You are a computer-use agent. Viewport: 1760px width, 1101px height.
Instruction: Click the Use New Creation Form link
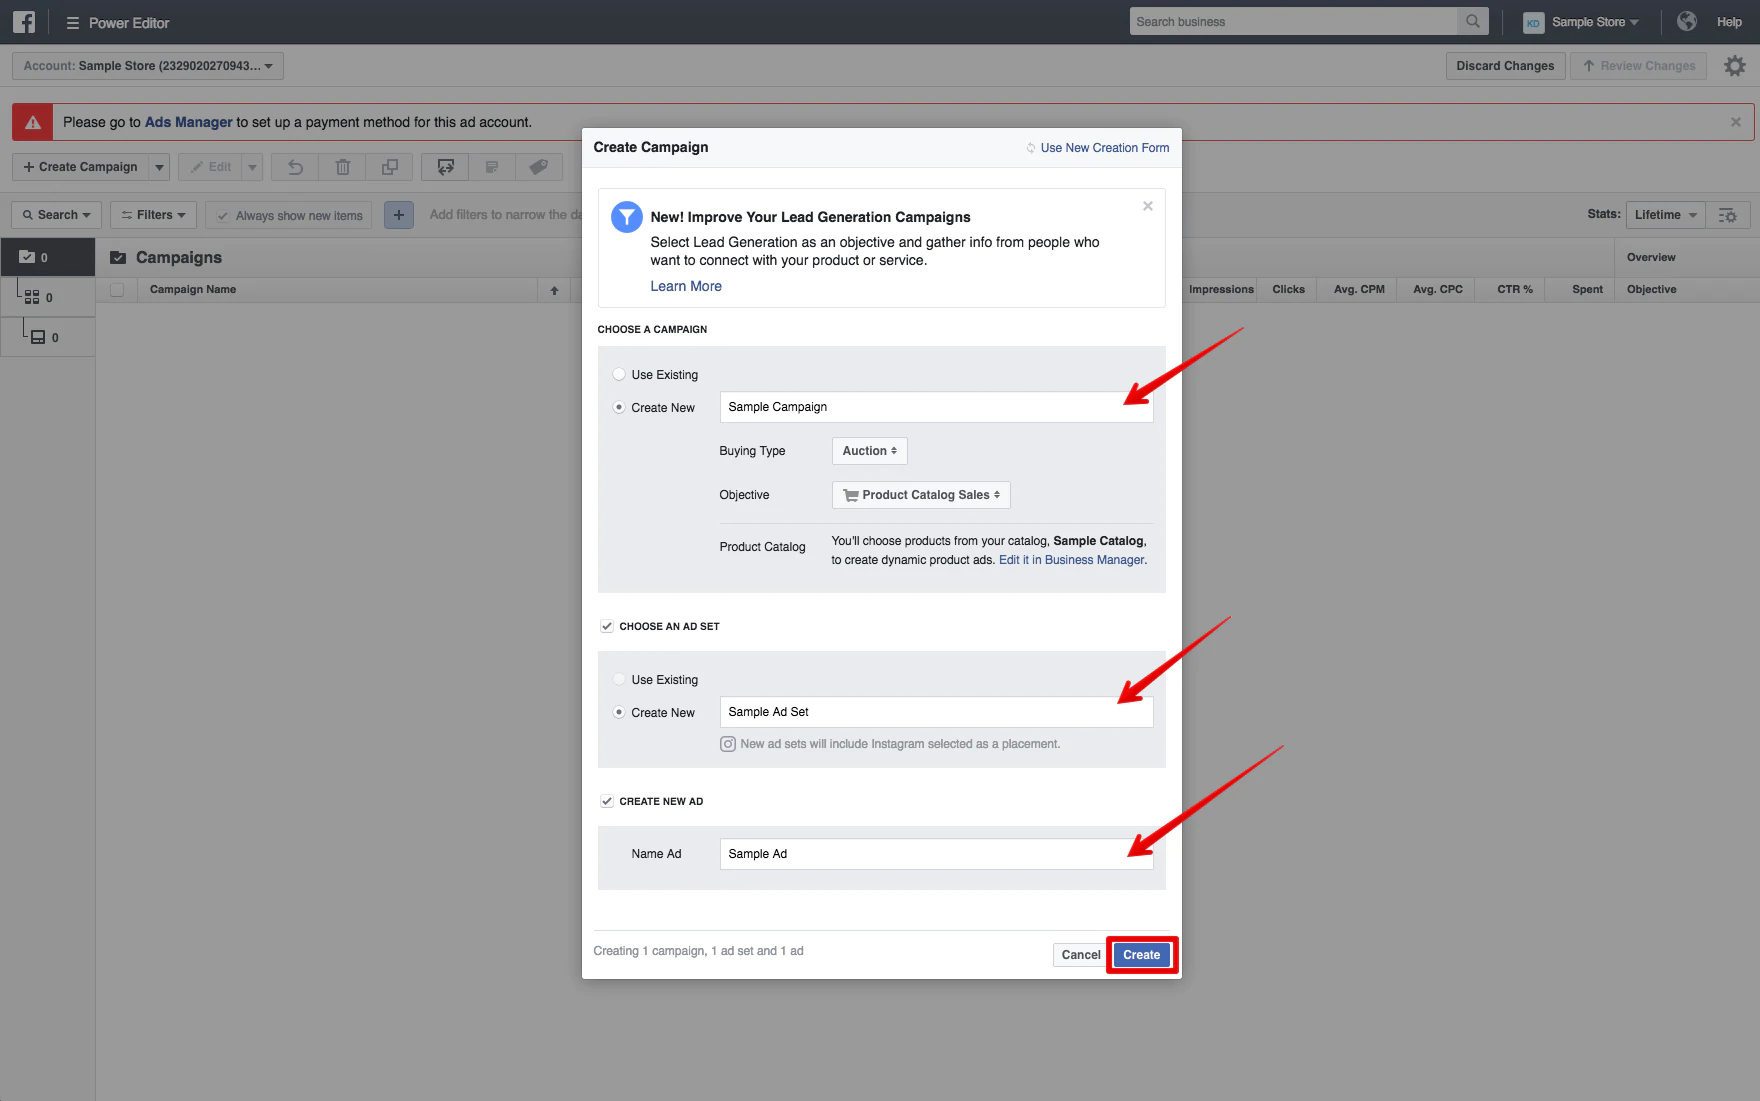1104,148
